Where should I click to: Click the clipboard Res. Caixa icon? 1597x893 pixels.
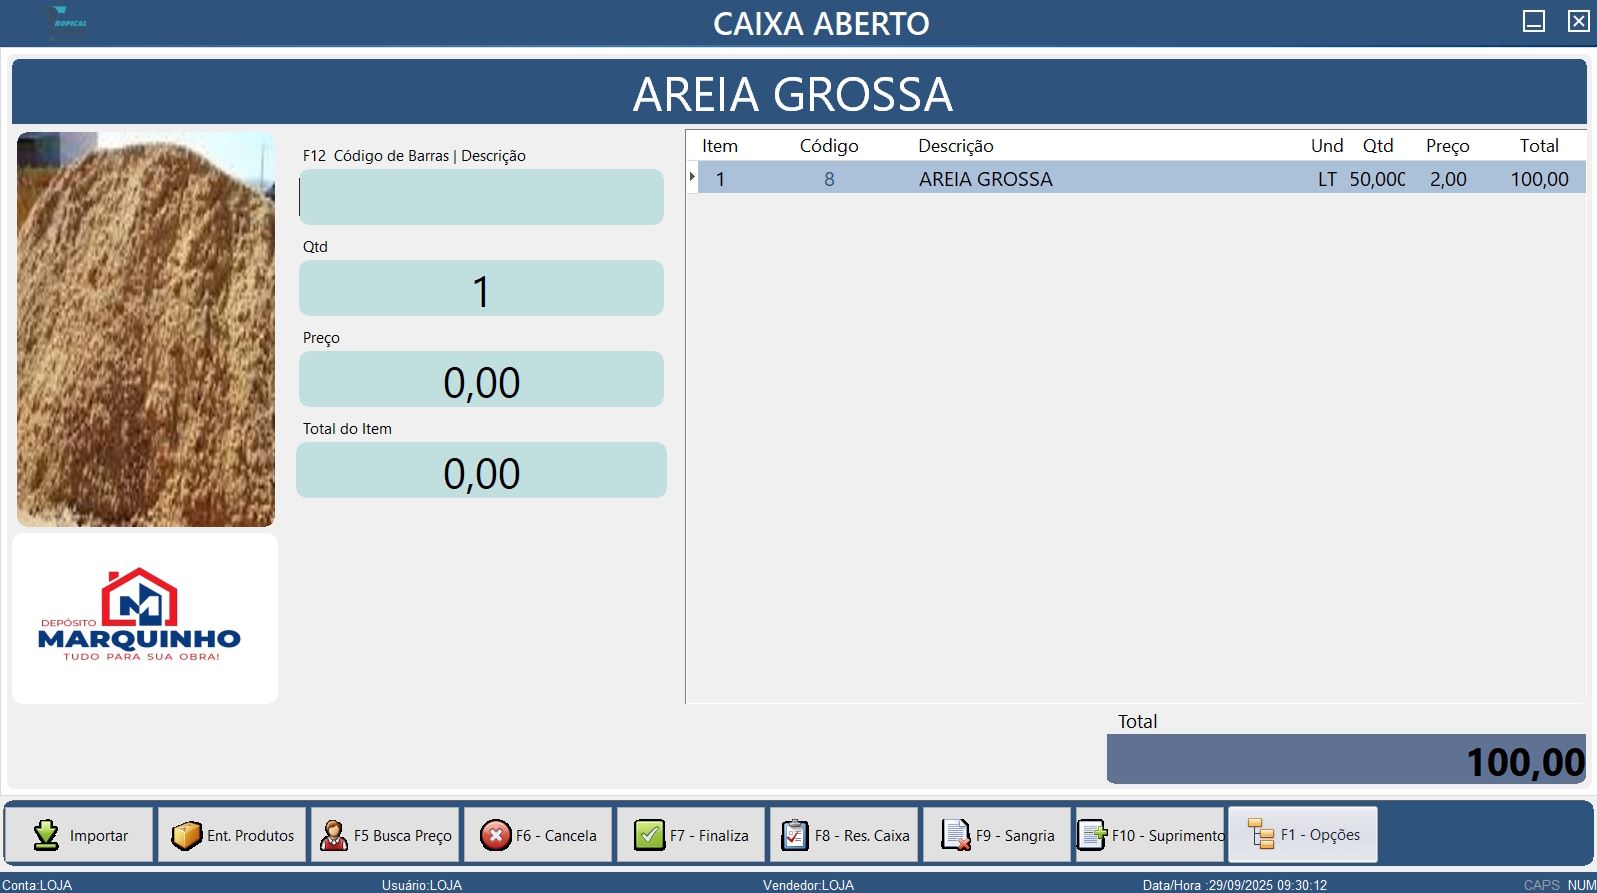795,835
